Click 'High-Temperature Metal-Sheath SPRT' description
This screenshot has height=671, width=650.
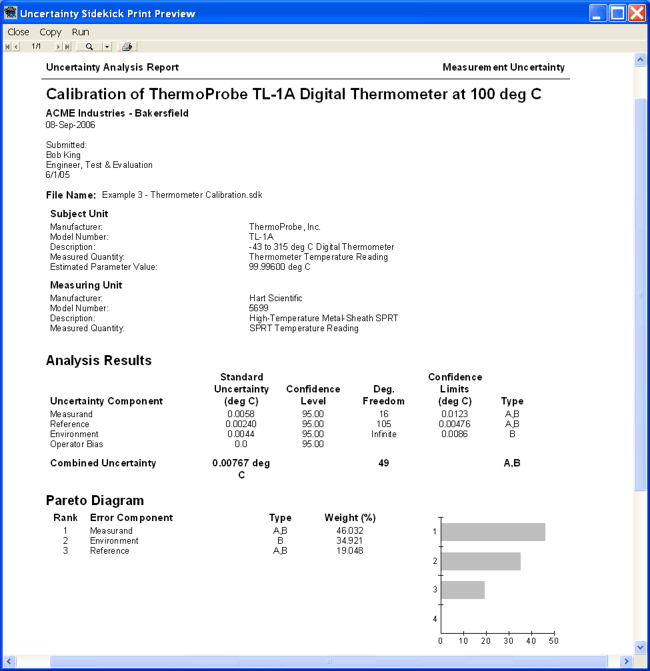pos(324,318)
